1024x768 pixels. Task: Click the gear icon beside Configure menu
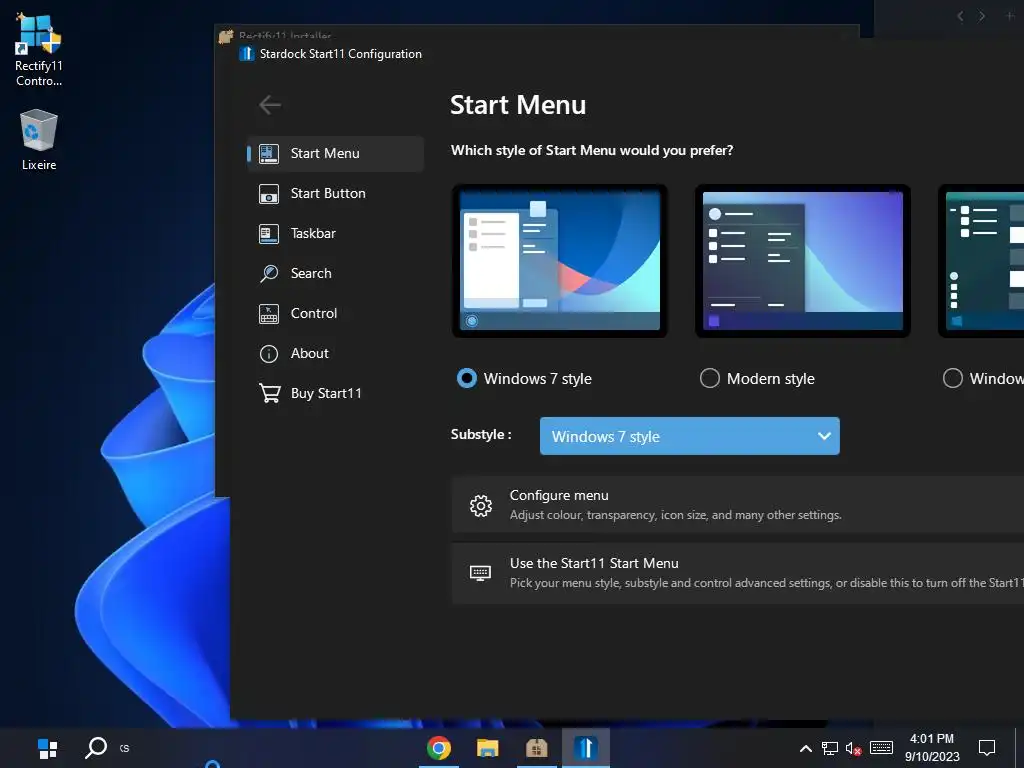pyautogui.click(x=481, y=505)
